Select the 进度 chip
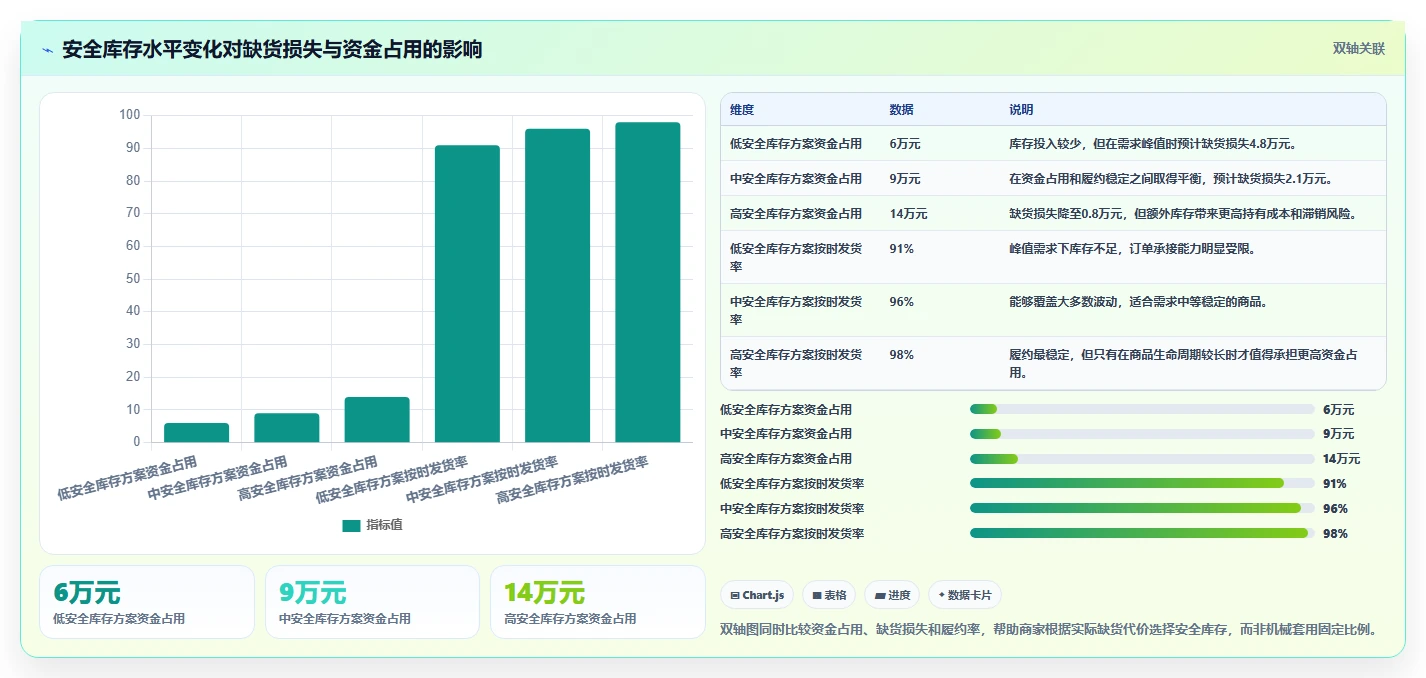The image size is (1426, 678). coord(892,595)
